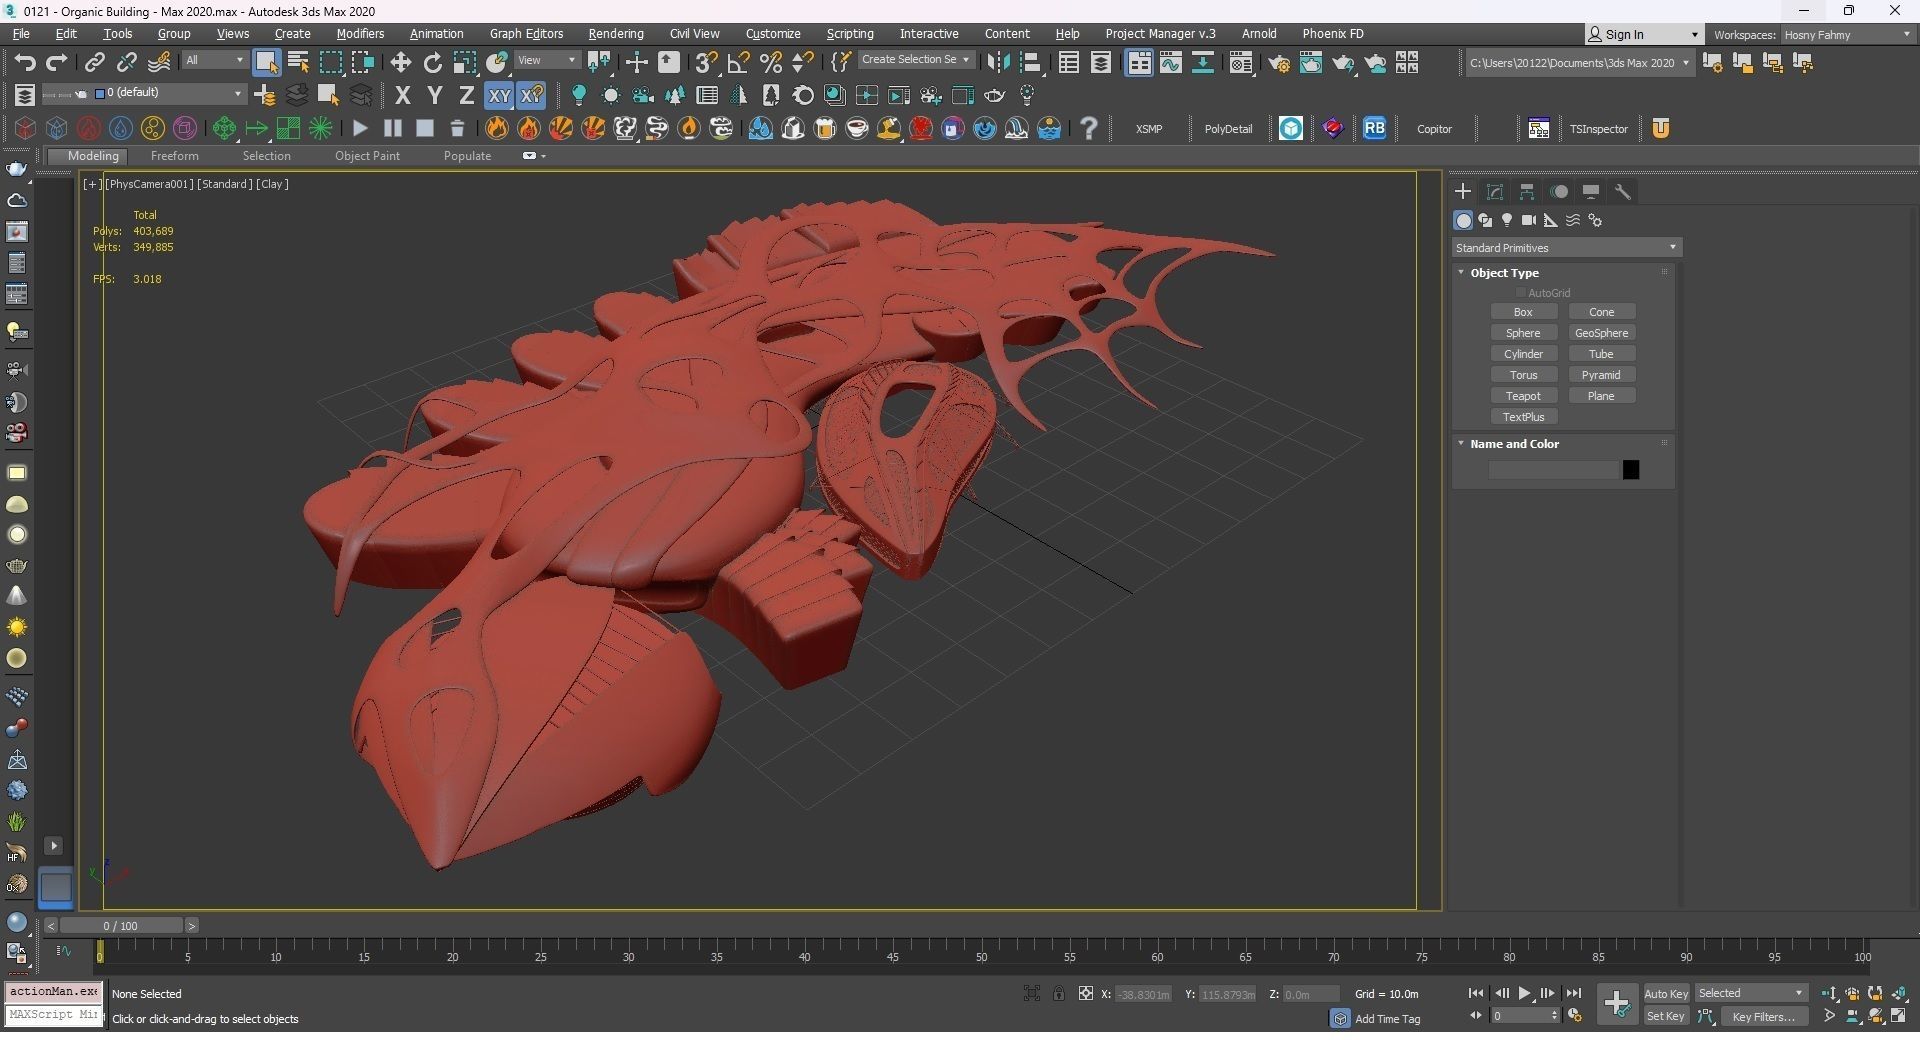Click the GeoSphere primitive button
1920x1040 pixels.
(1601, 333)
